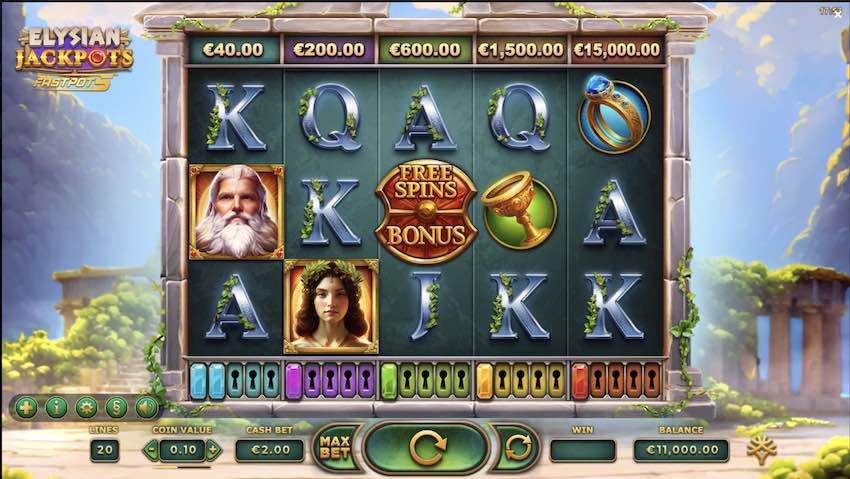Image resolution: width=850 pixels, height=479 pixels.
Task: Click the purple gem key meter
Action: (x=330, y=380)
